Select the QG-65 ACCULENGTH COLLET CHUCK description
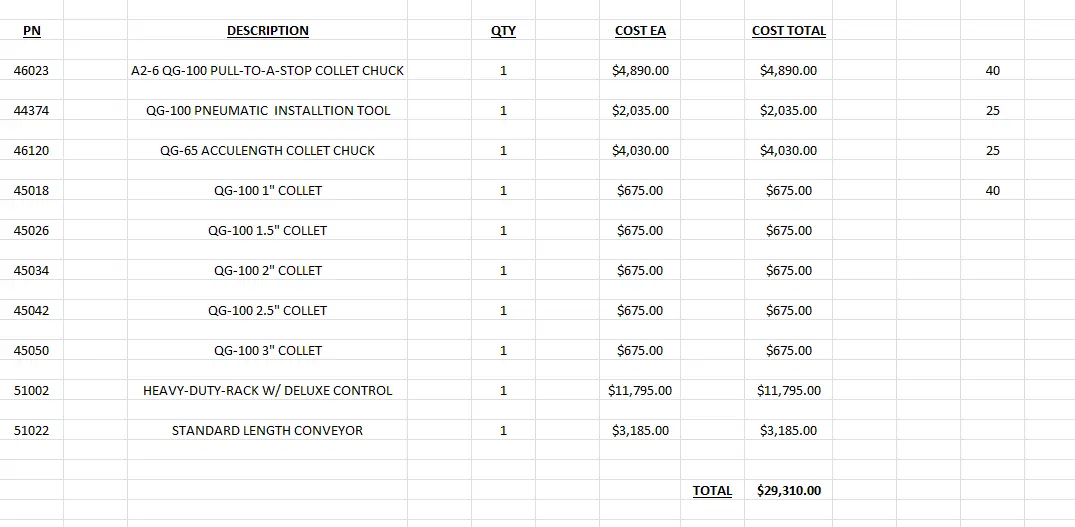 267,151
